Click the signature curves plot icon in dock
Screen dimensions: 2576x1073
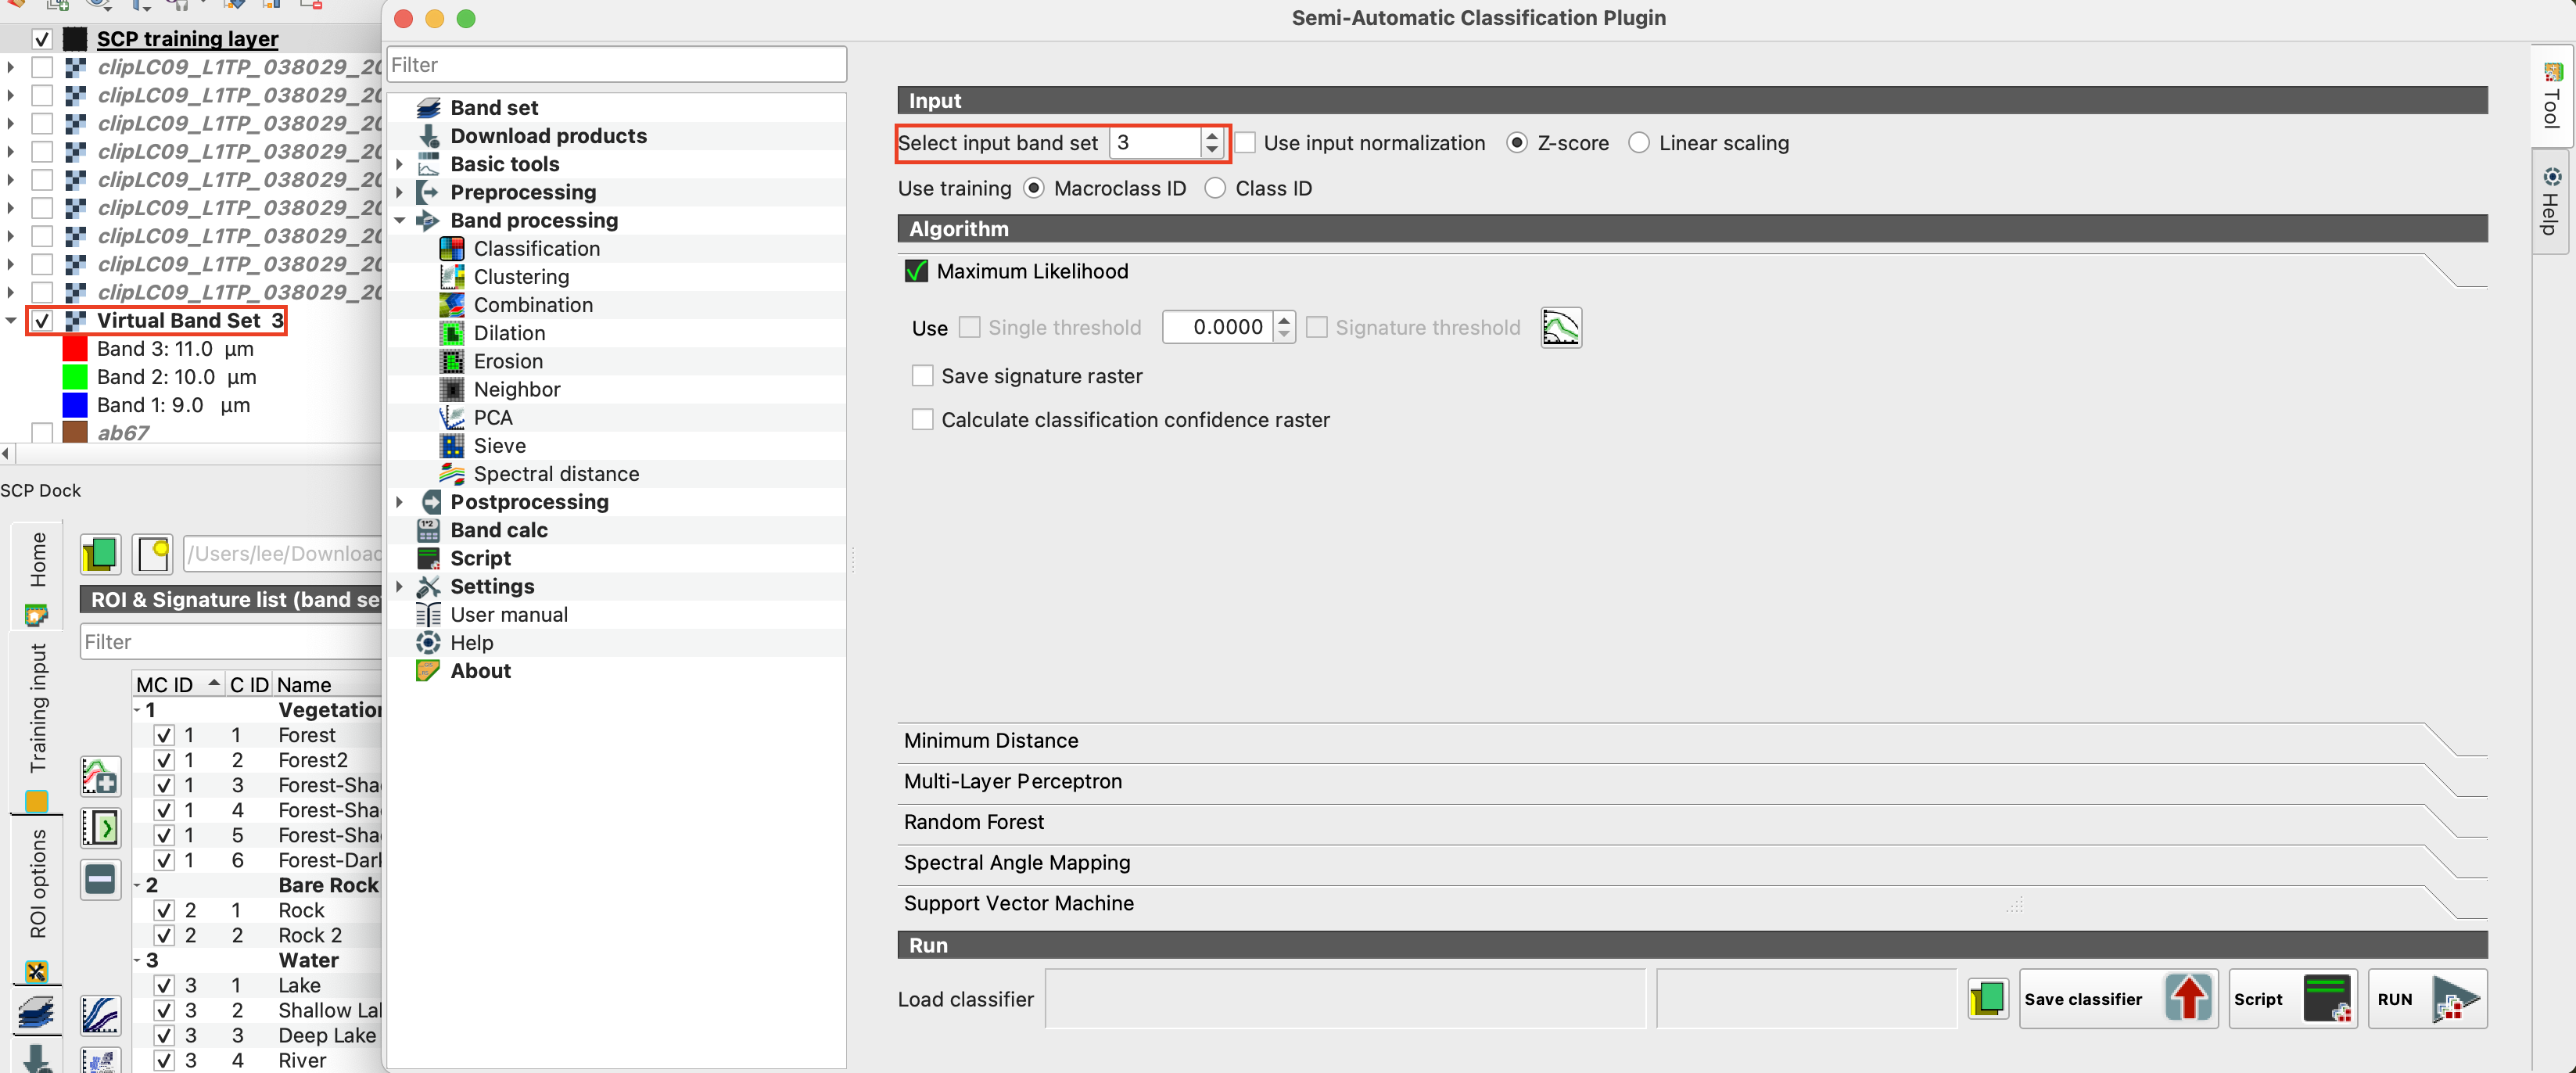(101, 1015)
